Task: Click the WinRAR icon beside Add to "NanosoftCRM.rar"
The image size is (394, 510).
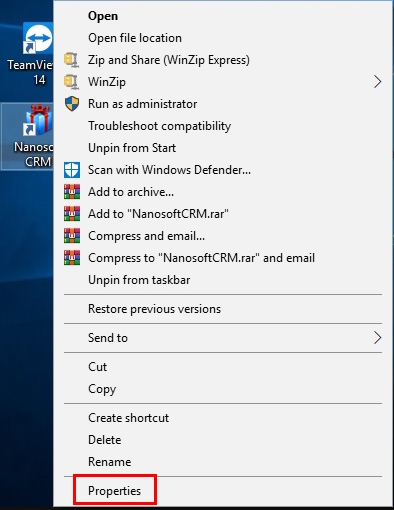Action: (72, 214)
